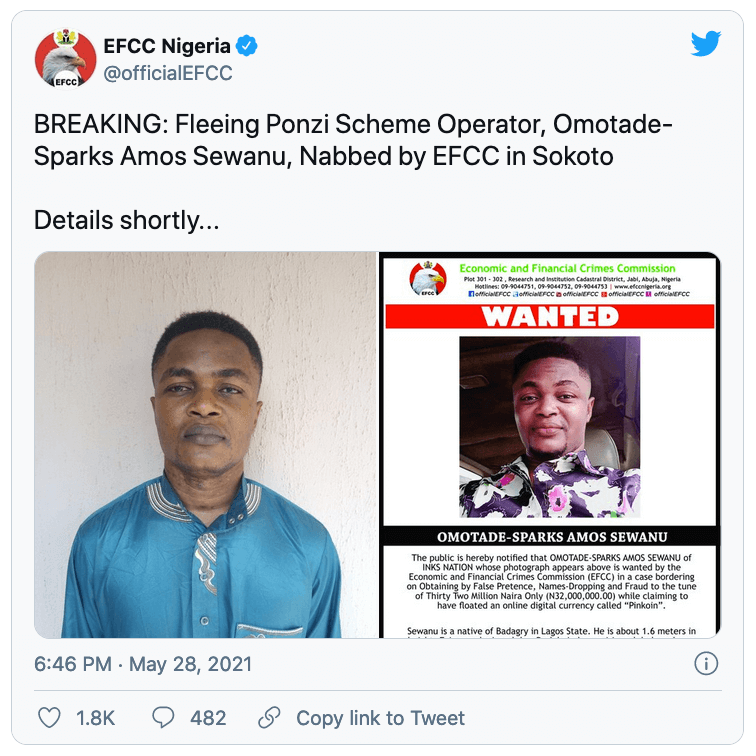756x756 pixels.
Task: Open the 6:46 PM · May 28, 2021 timestamp
Action: click(x=143, y=664)
